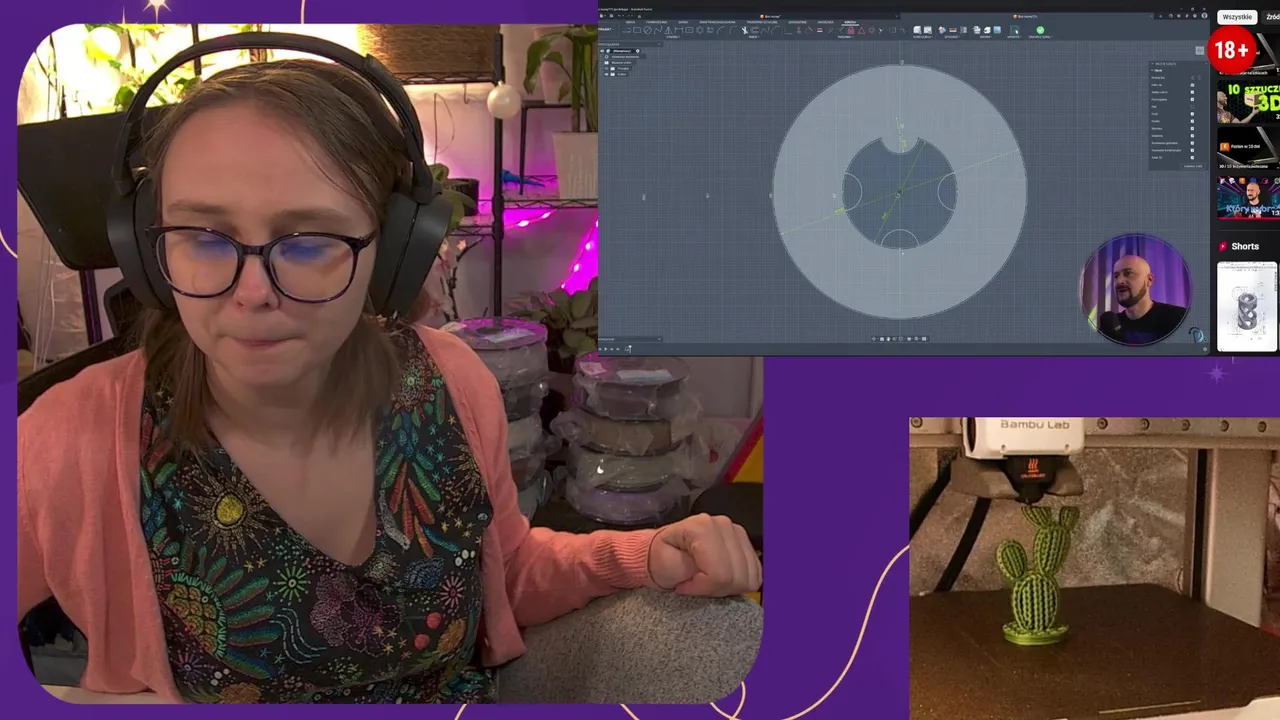Open the UTWÓRZ dropdown in sketch toolbar
The image size is (1280, 720).
[673, 37]
